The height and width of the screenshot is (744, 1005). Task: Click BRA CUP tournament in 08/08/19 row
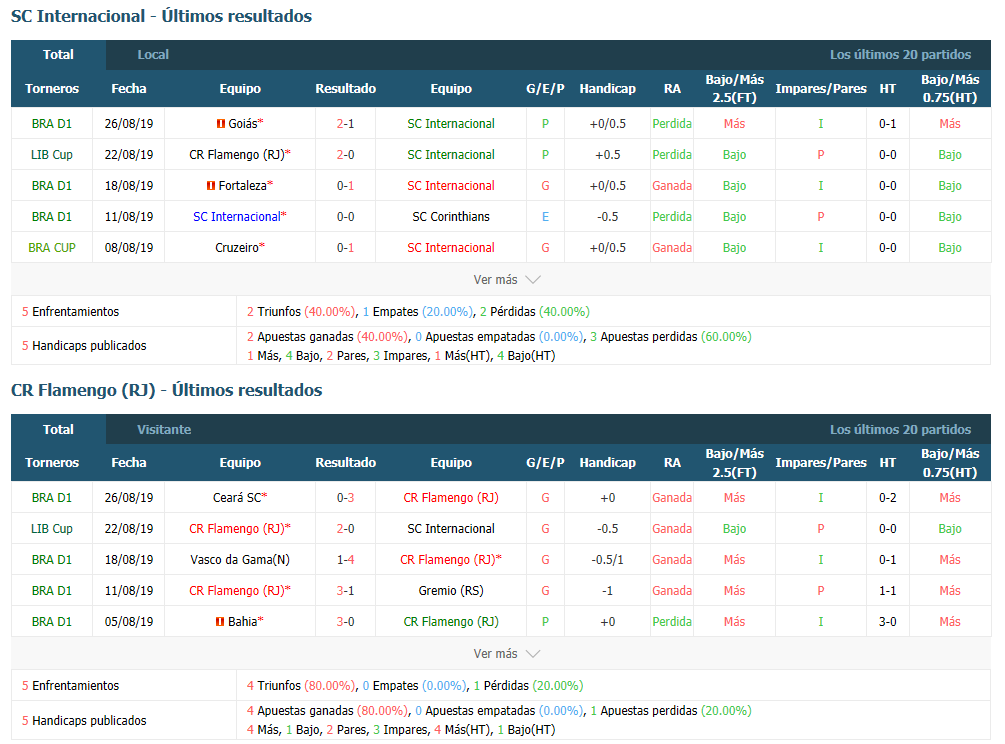click(52, 248)
